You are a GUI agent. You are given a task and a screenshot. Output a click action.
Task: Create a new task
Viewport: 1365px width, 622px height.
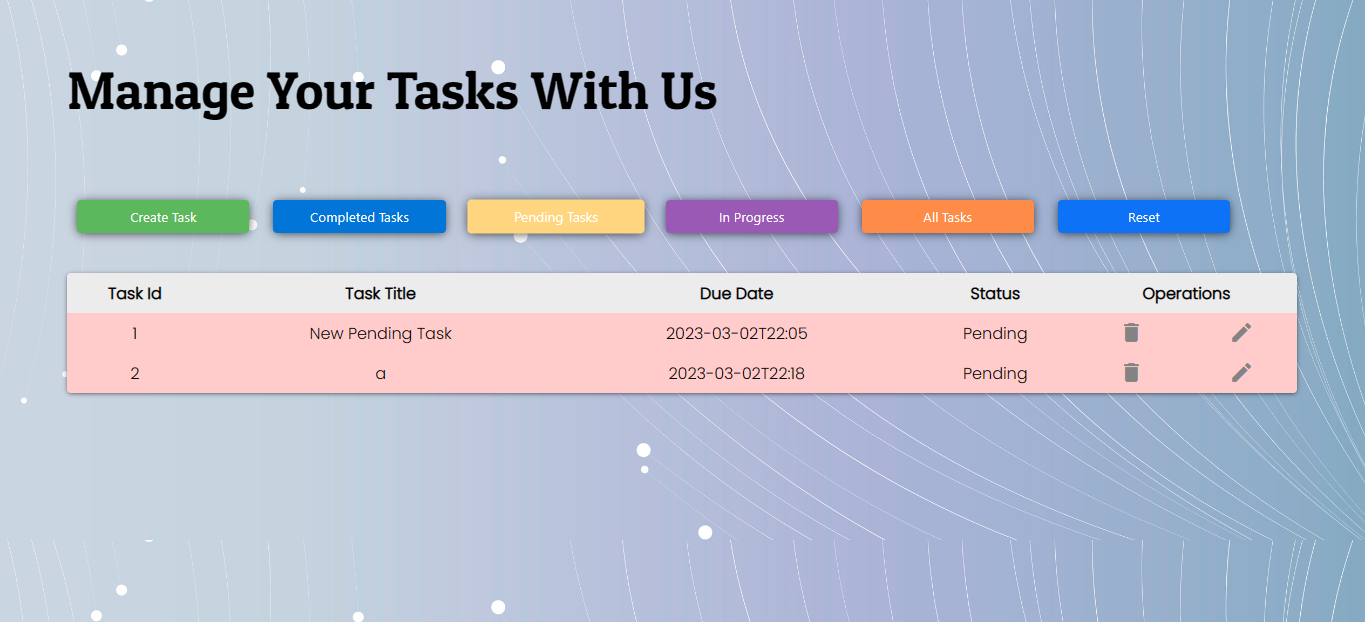pos(163,216)
